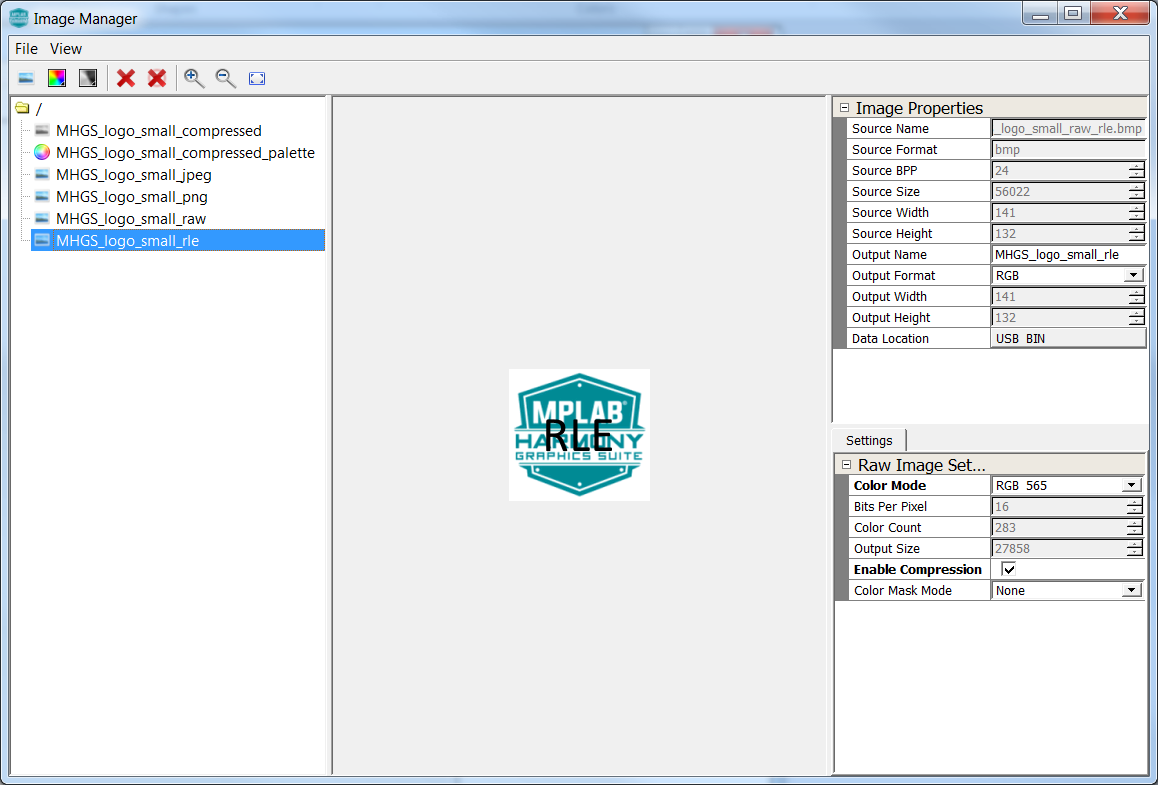Click the zoom in magnifier icon
The image size is (1158, 785).
click(194, 78)
